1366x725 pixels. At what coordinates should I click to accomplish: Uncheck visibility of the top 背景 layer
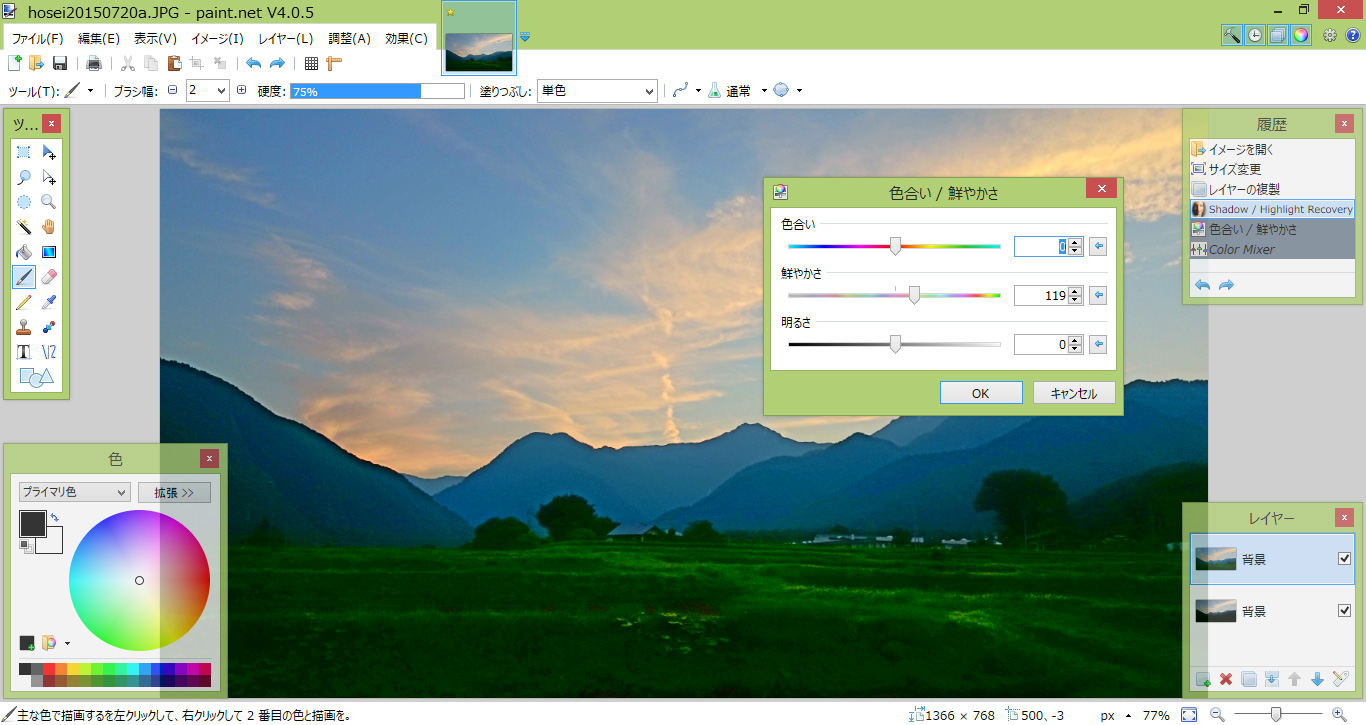1344,559
